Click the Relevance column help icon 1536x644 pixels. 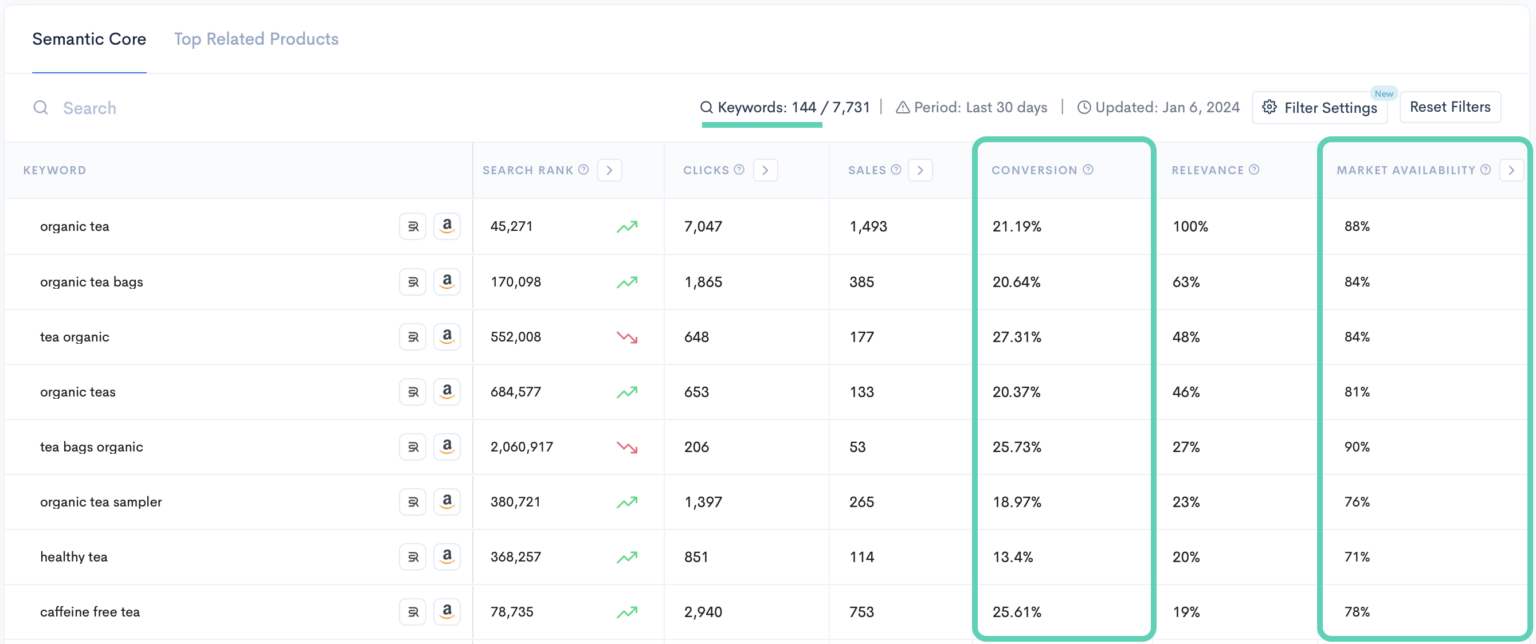[1254, 170]
